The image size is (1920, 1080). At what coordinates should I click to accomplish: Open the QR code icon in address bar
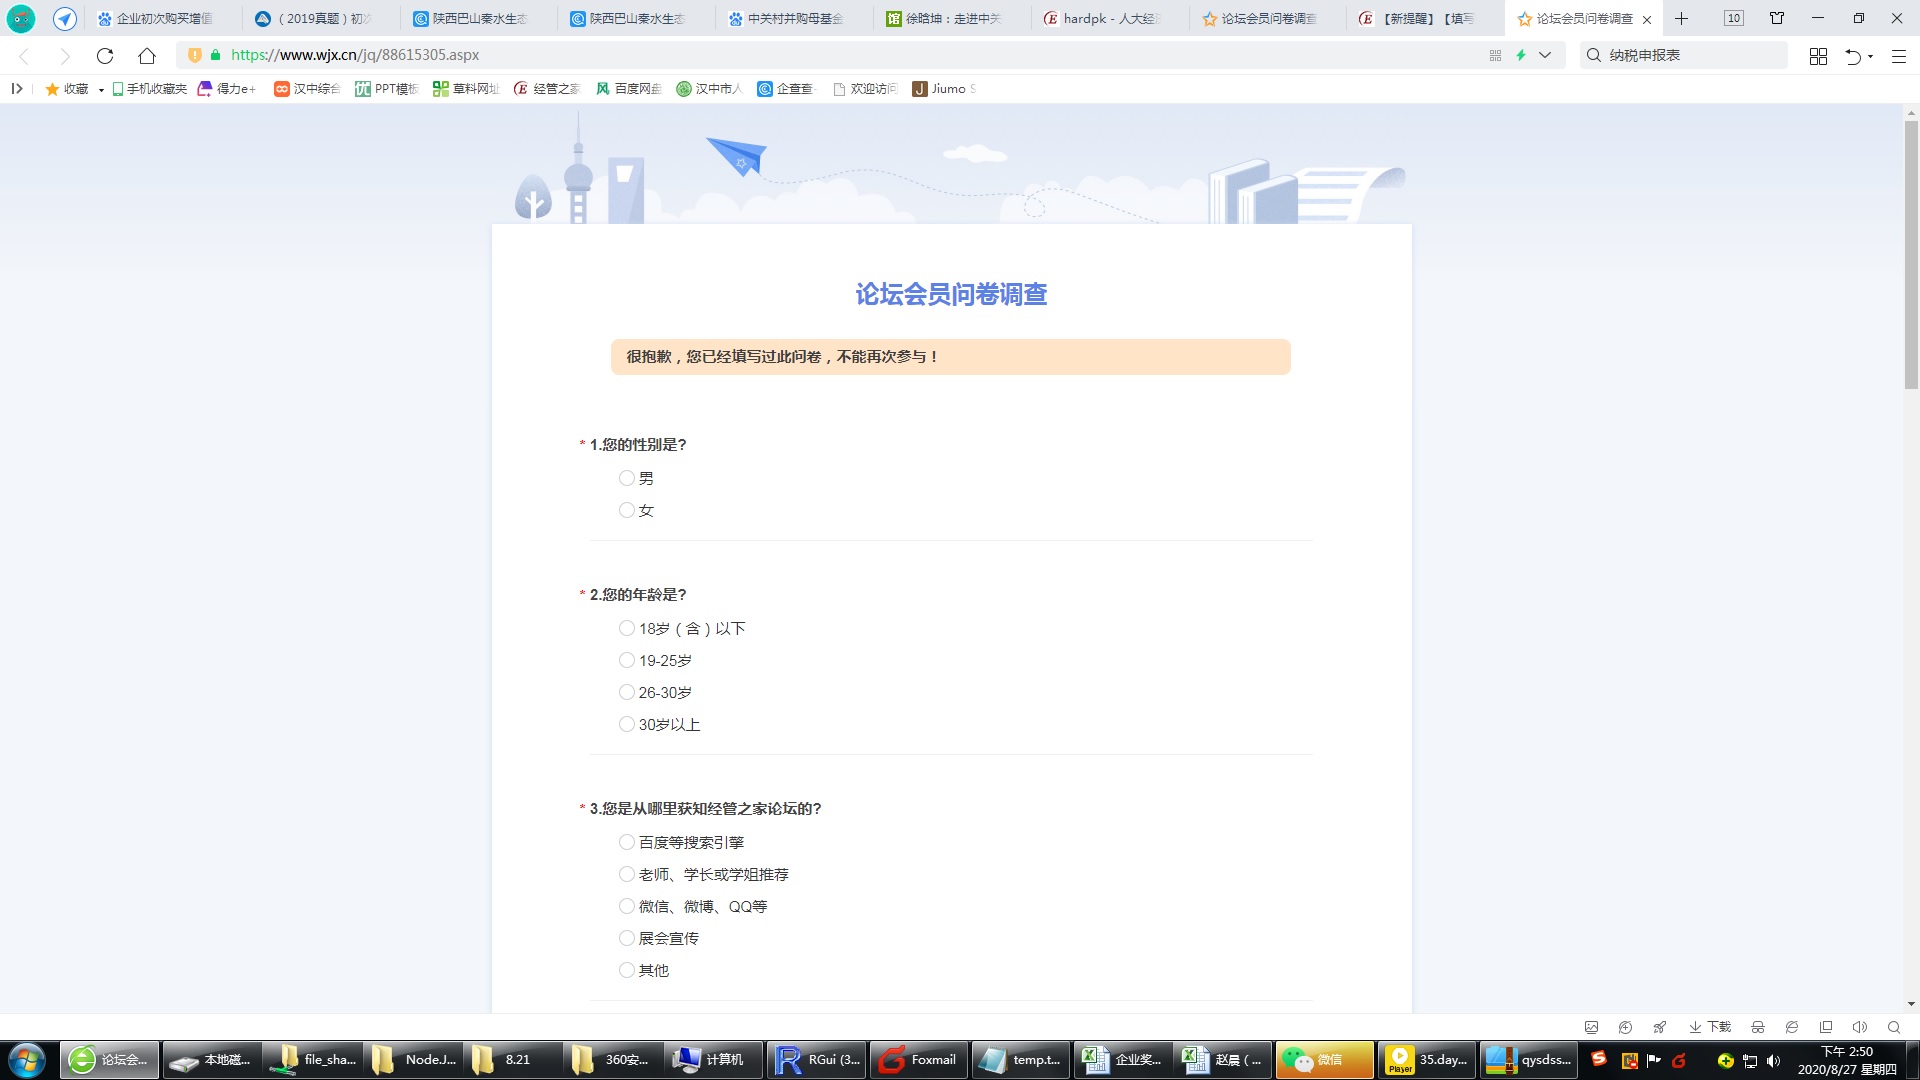point(1495,56)
